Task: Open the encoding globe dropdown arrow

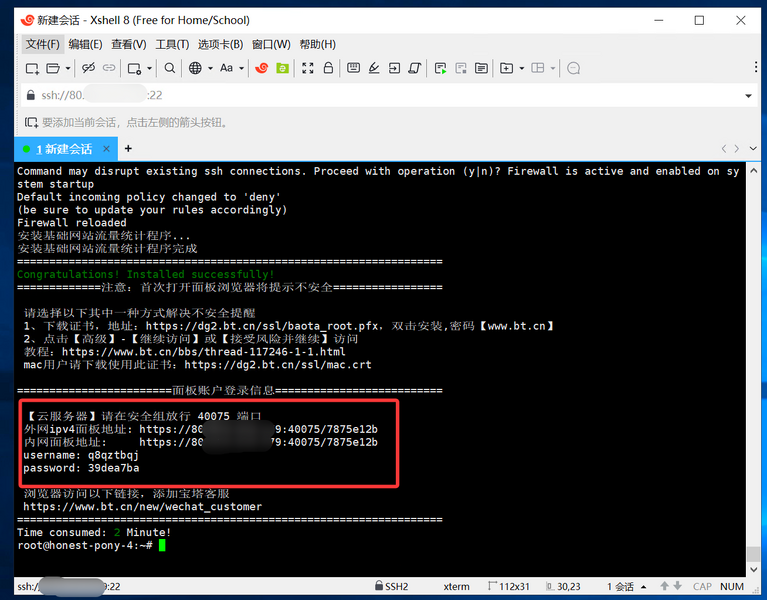Action: (x=208, y=68)
